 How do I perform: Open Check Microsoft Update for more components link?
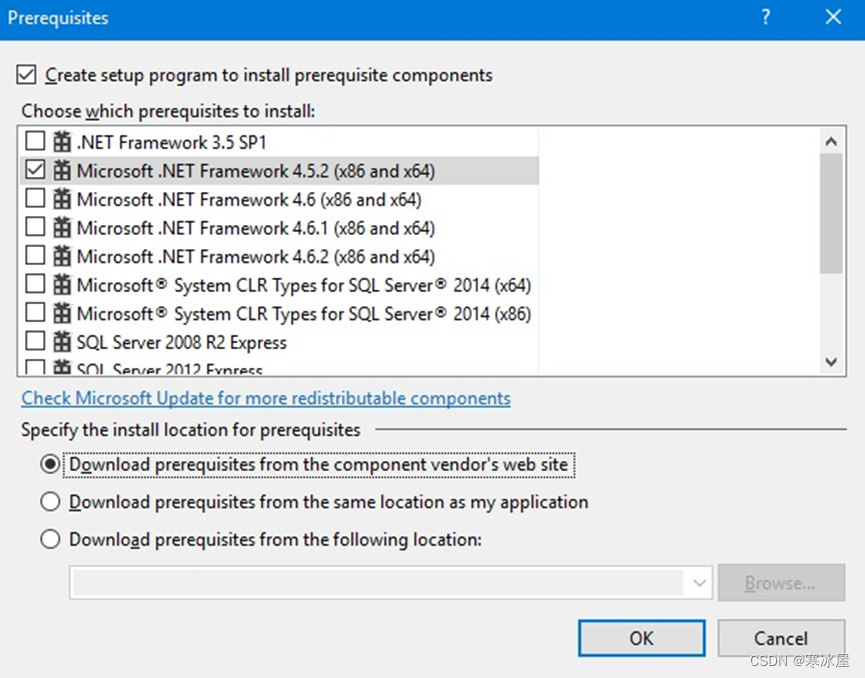(x=266, y=398)
